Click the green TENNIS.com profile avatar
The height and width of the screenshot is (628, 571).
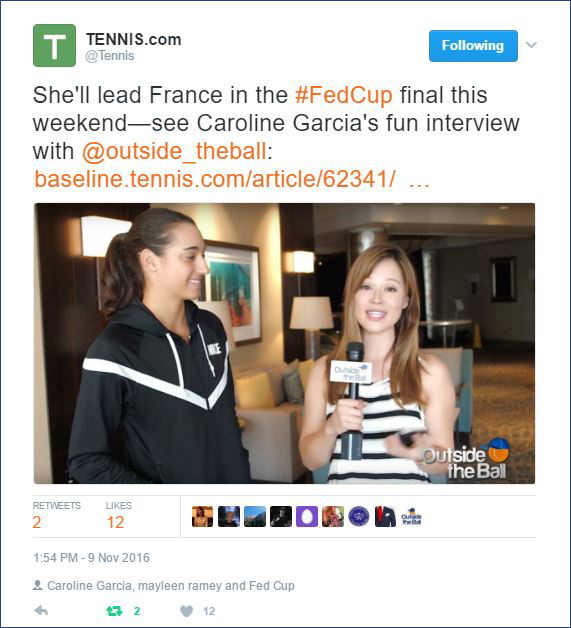(x=54, y=45)
